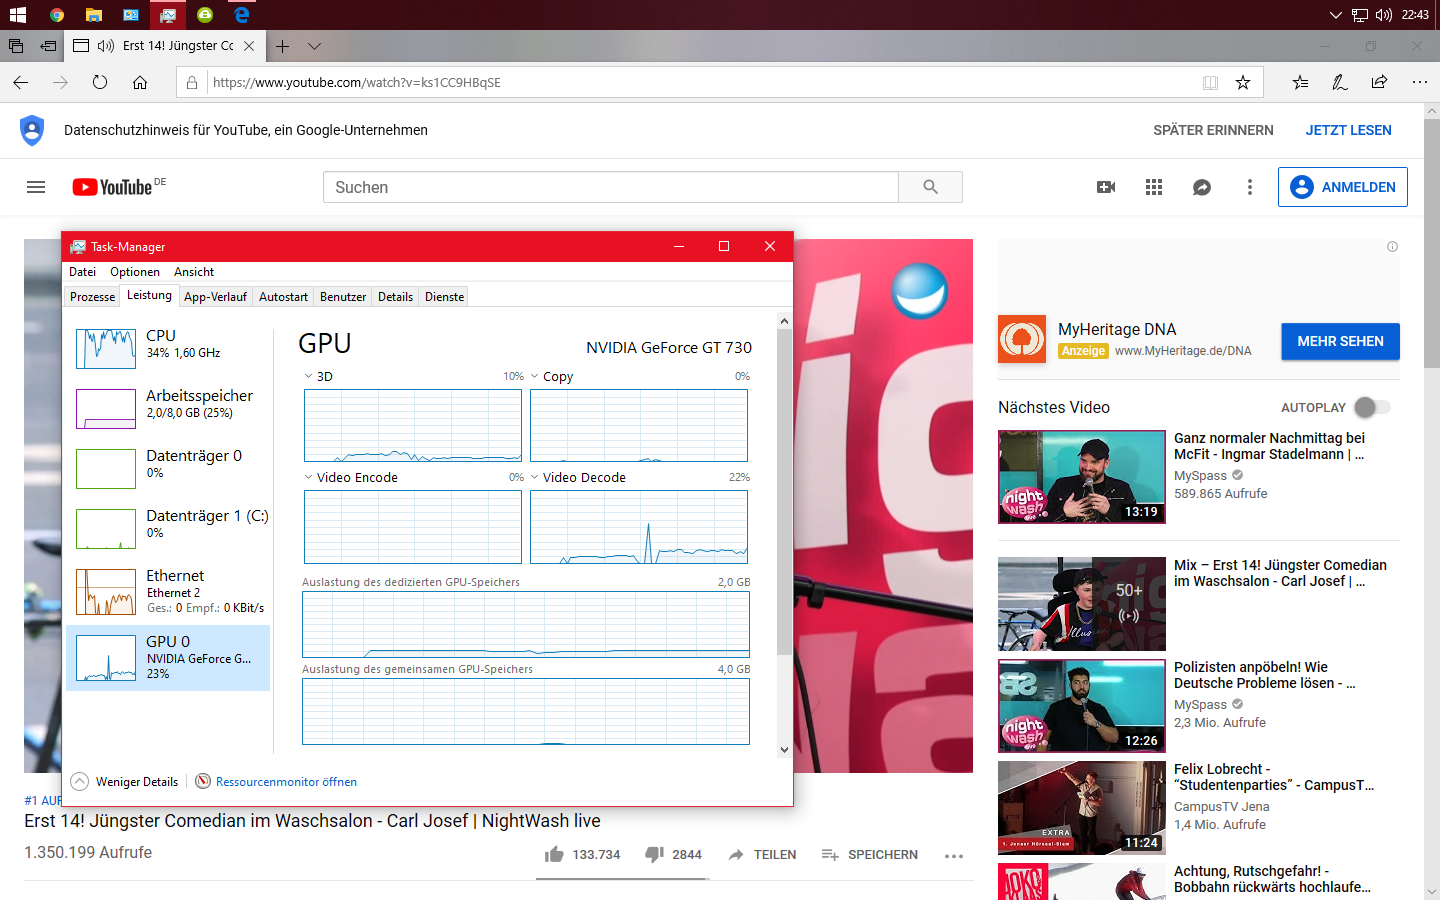Click TEILEN share button

(x=762, y=854)
